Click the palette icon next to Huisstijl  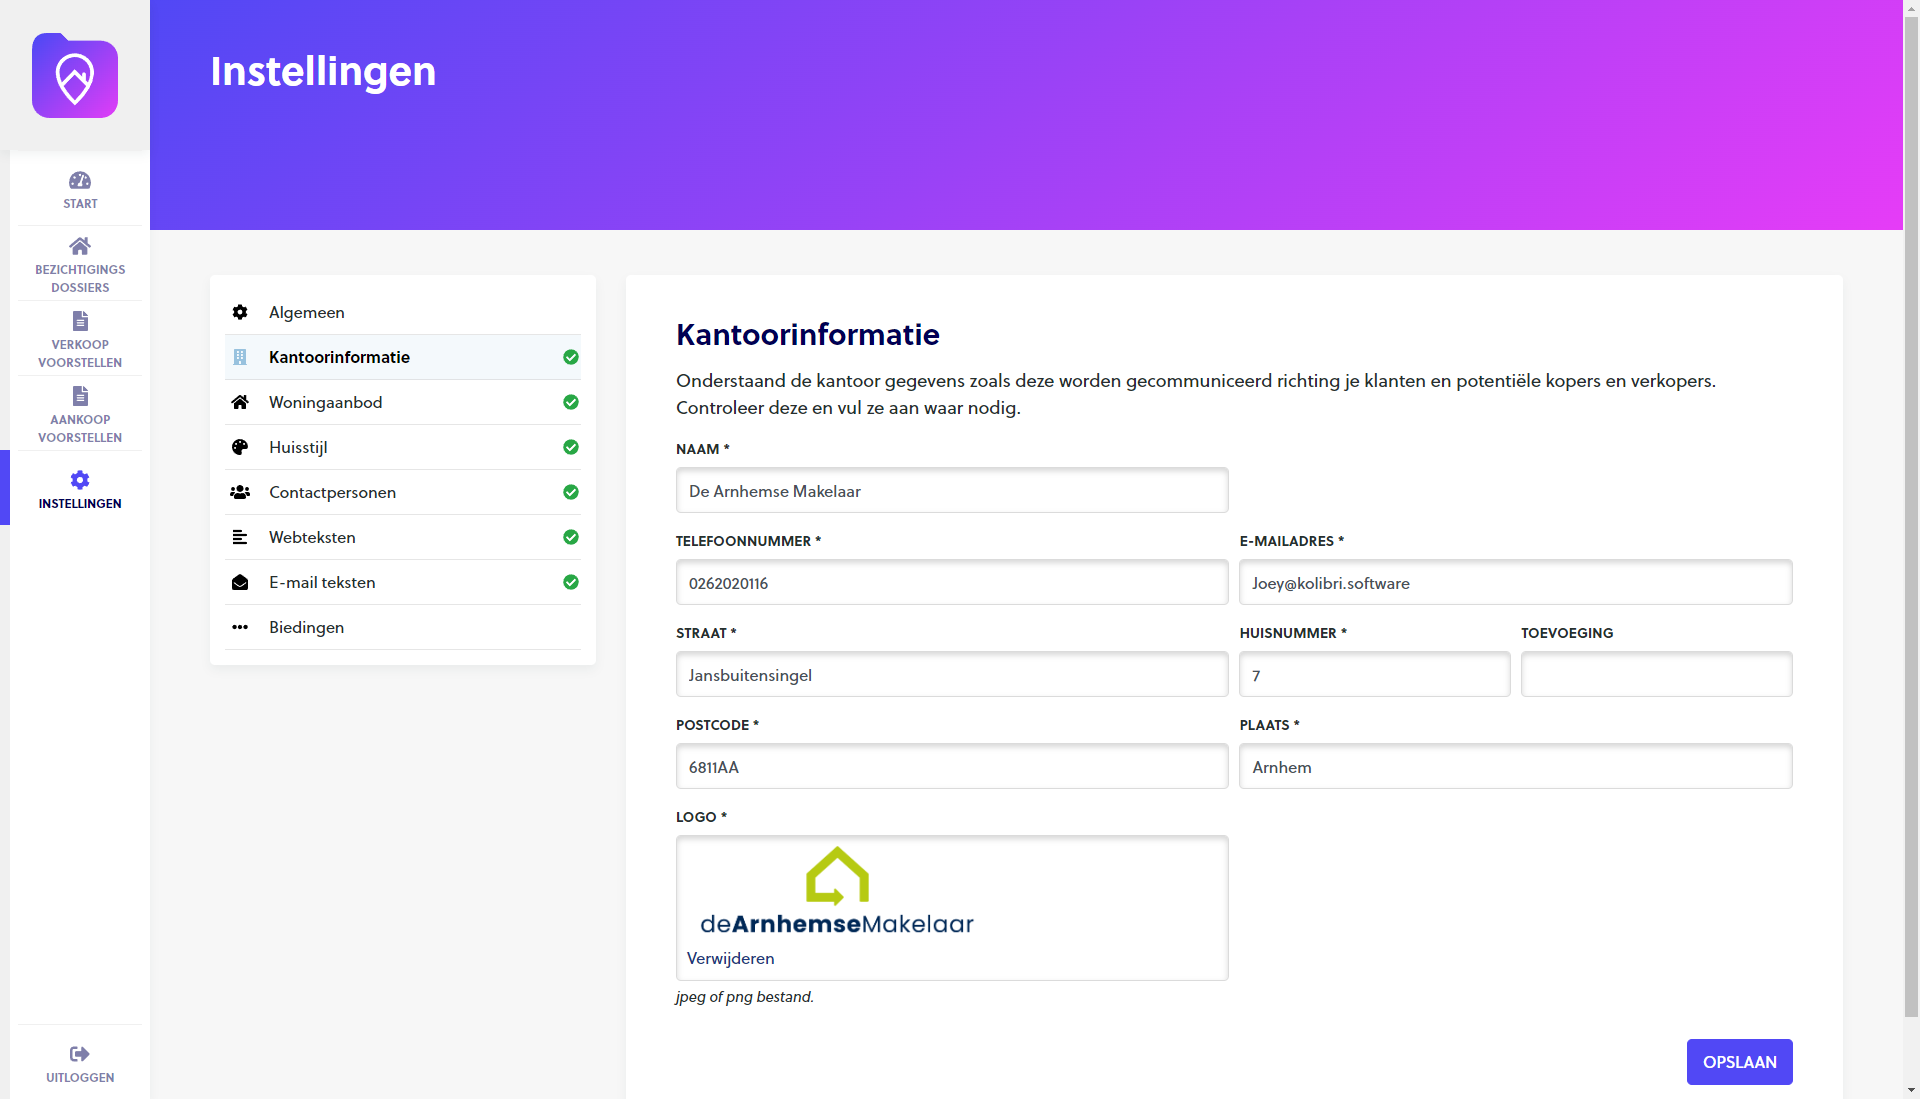[x=240, y=447]
